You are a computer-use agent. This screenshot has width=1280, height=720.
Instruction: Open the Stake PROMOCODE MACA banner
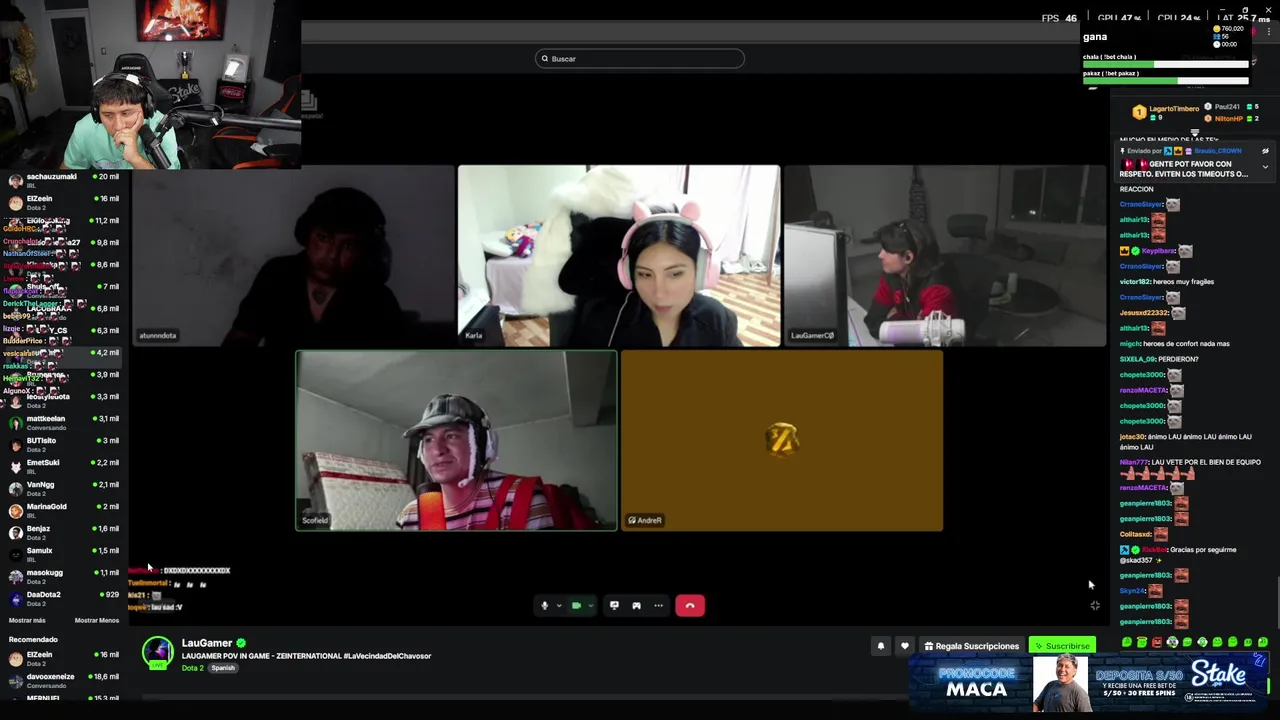point(1089,682)
